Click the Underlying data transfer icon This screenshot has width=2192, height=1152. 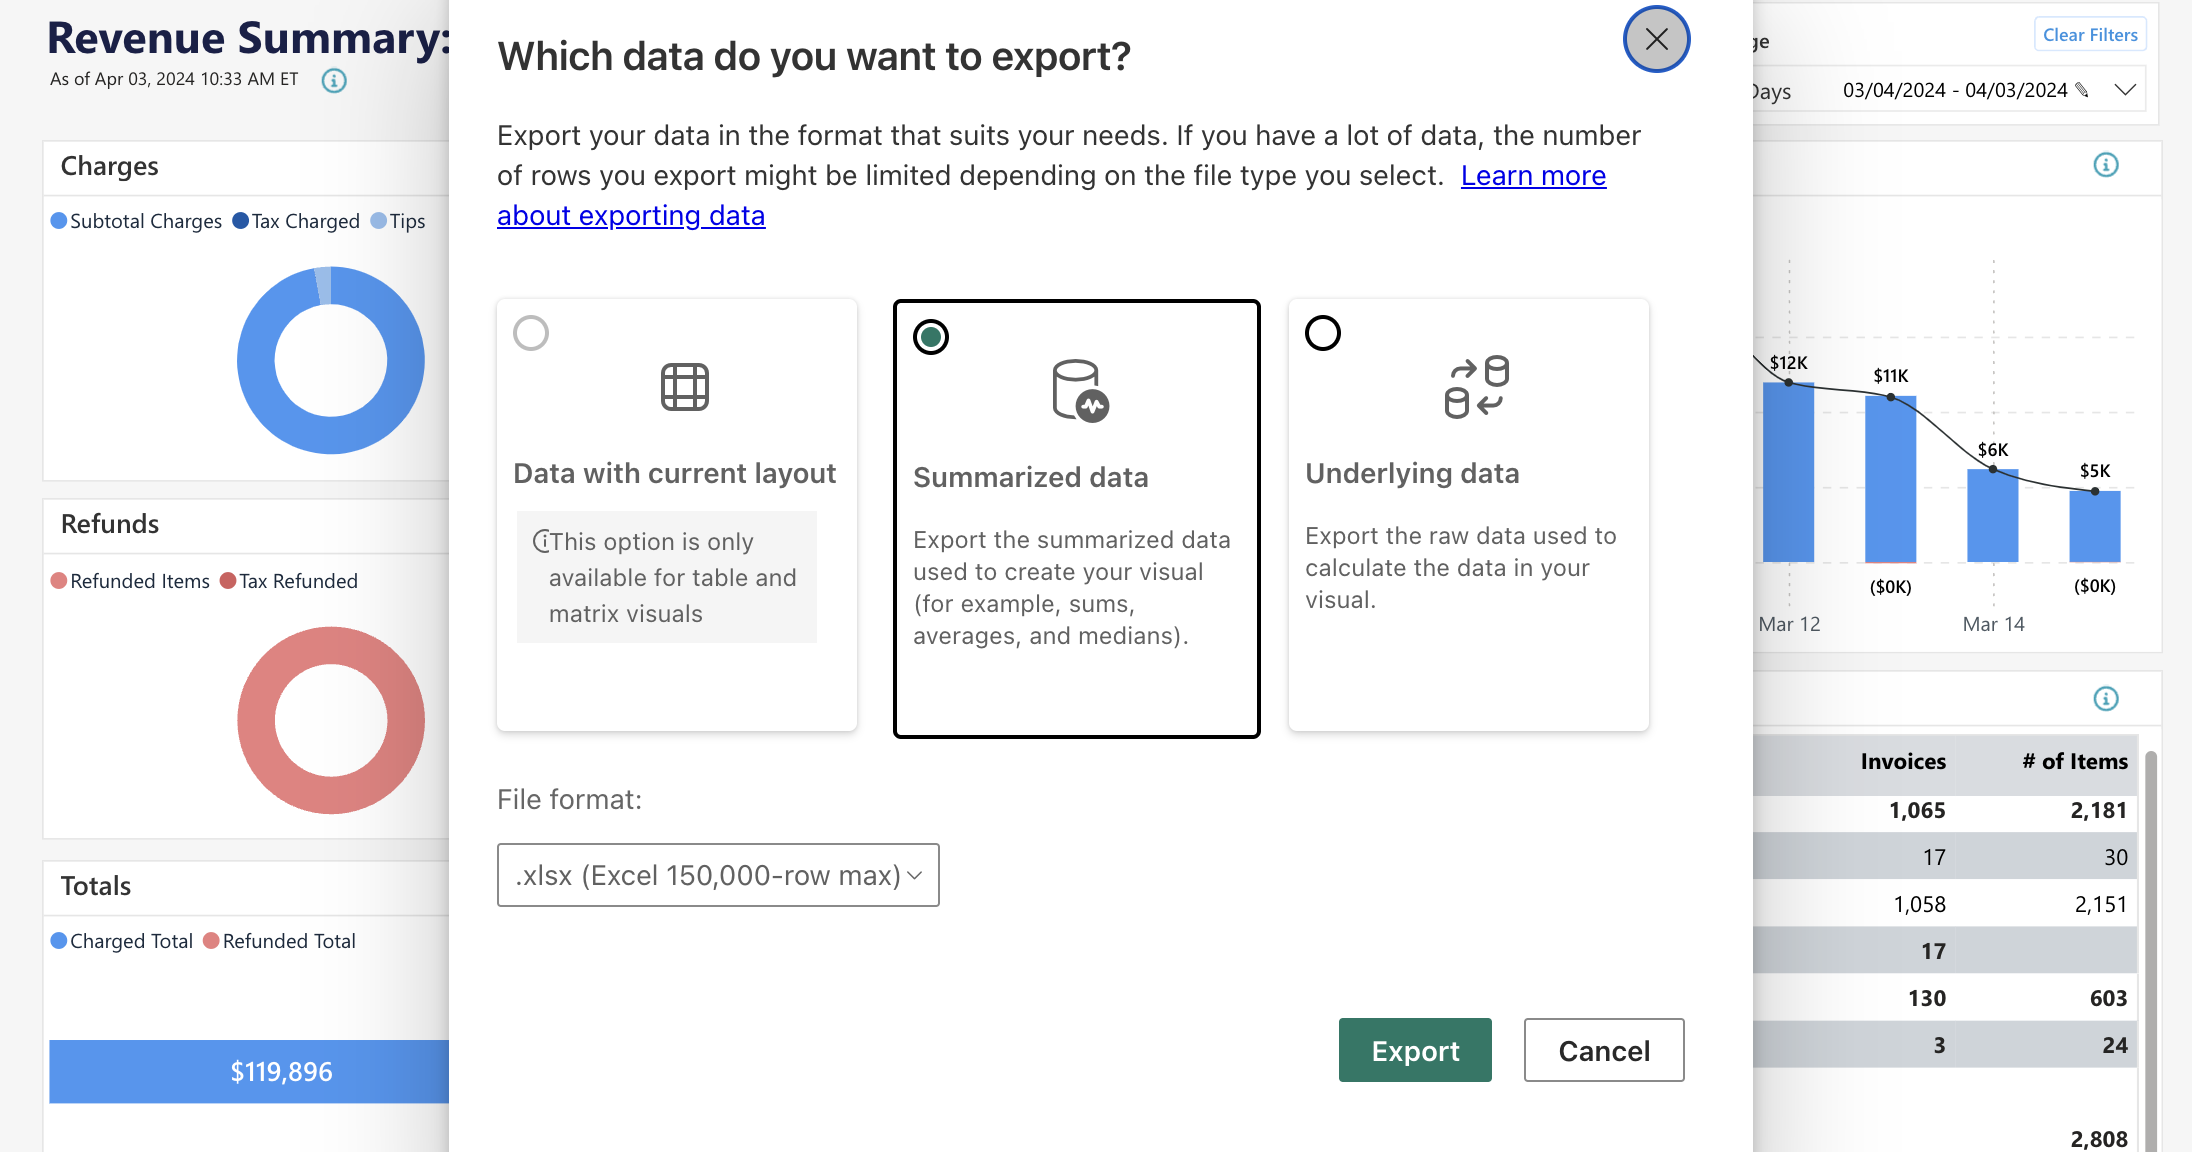[1476, 387]
